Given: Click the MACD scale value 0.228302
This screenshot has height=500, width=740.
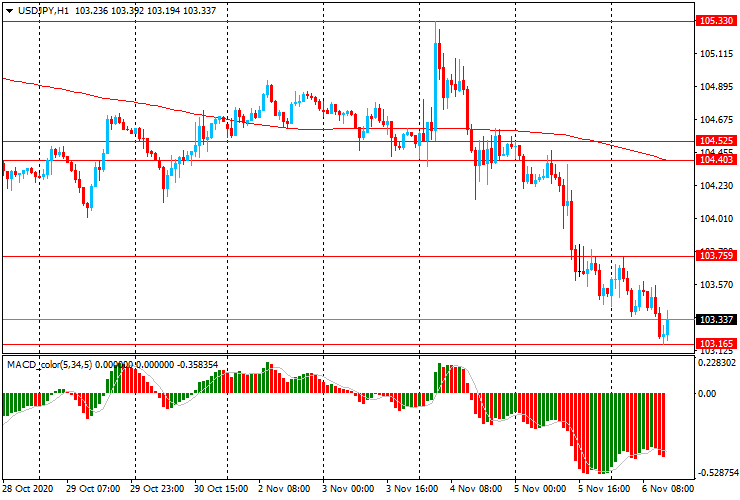Looking at the screenshot, I should (x=717, y=362).
